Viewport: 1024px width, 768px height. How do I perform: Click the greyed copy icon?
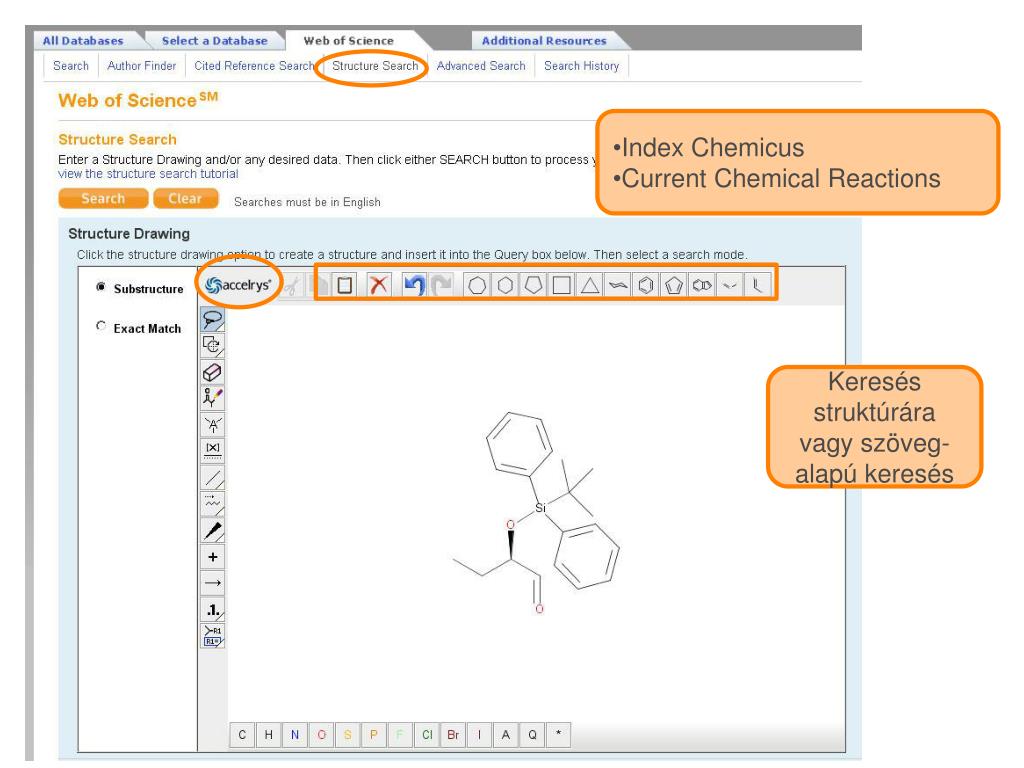[320, 285]
